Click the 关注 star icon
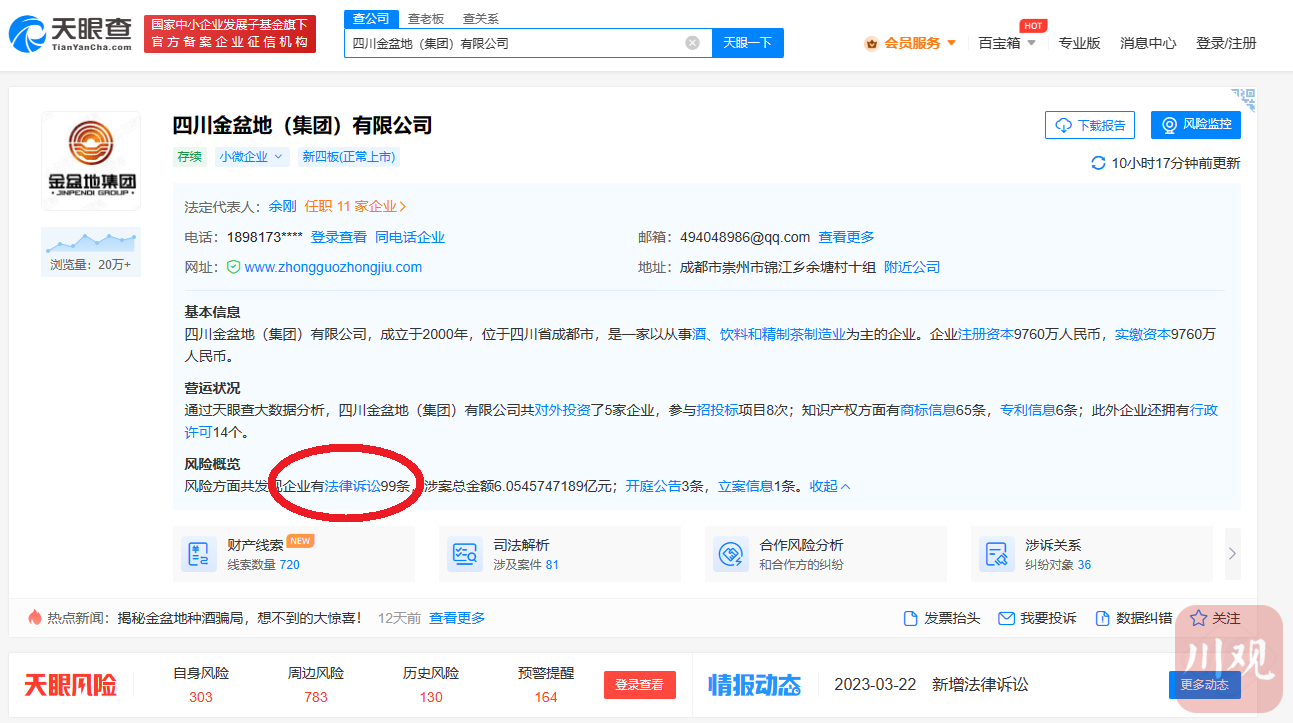The height and width of the screenshot is (723, 1293). click(1198, 618)
